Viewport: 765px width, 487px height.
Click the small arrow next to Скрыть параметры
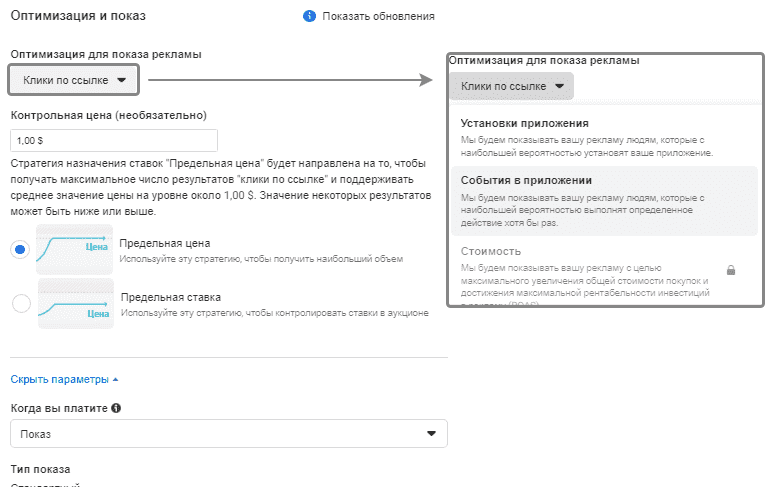point(115,380)
